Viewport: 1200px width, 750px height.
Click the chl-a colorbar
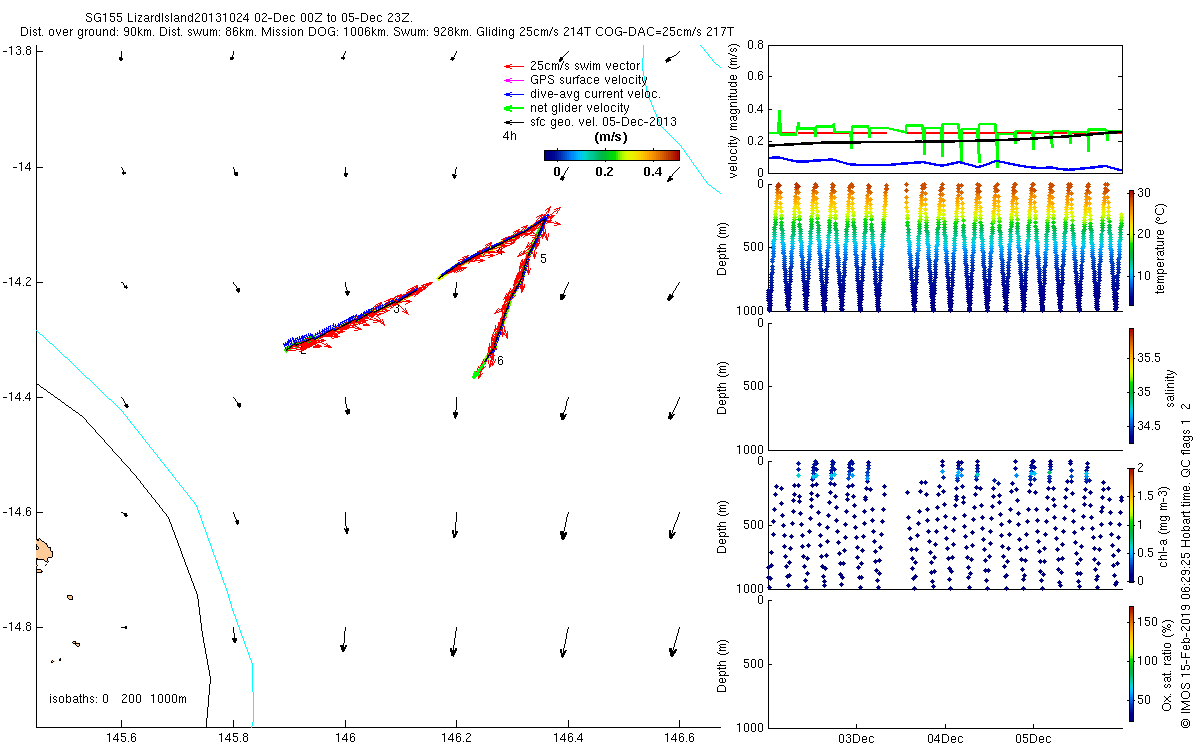click(1131, 524)
